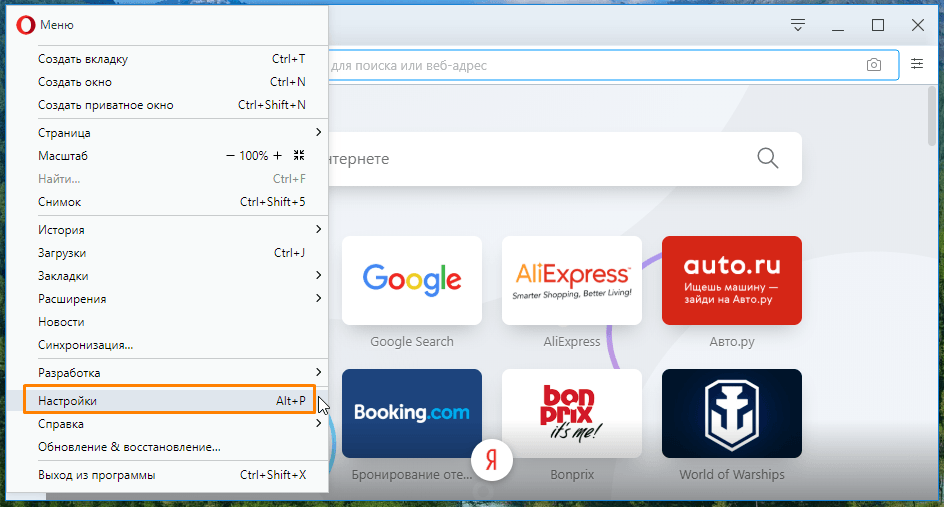The width and height of the screenshot is (944, 507).
Task: Open the auto.ru speed dial tile
Action: point(731,281)
